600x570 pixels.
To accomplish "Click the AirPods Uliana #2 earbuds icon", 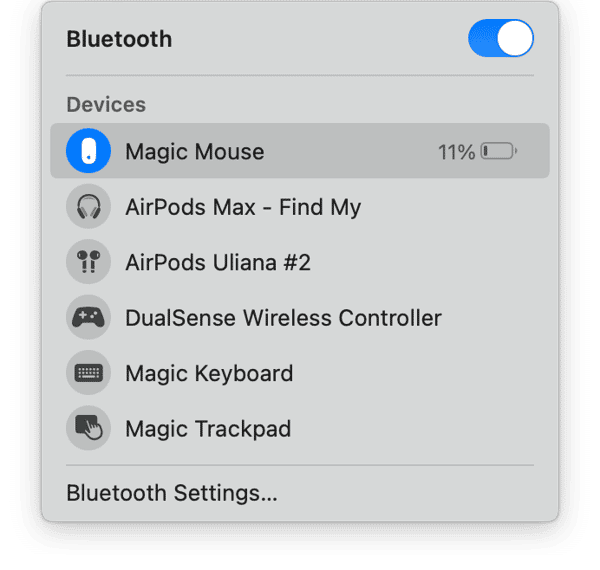I will tap(88, 263).
